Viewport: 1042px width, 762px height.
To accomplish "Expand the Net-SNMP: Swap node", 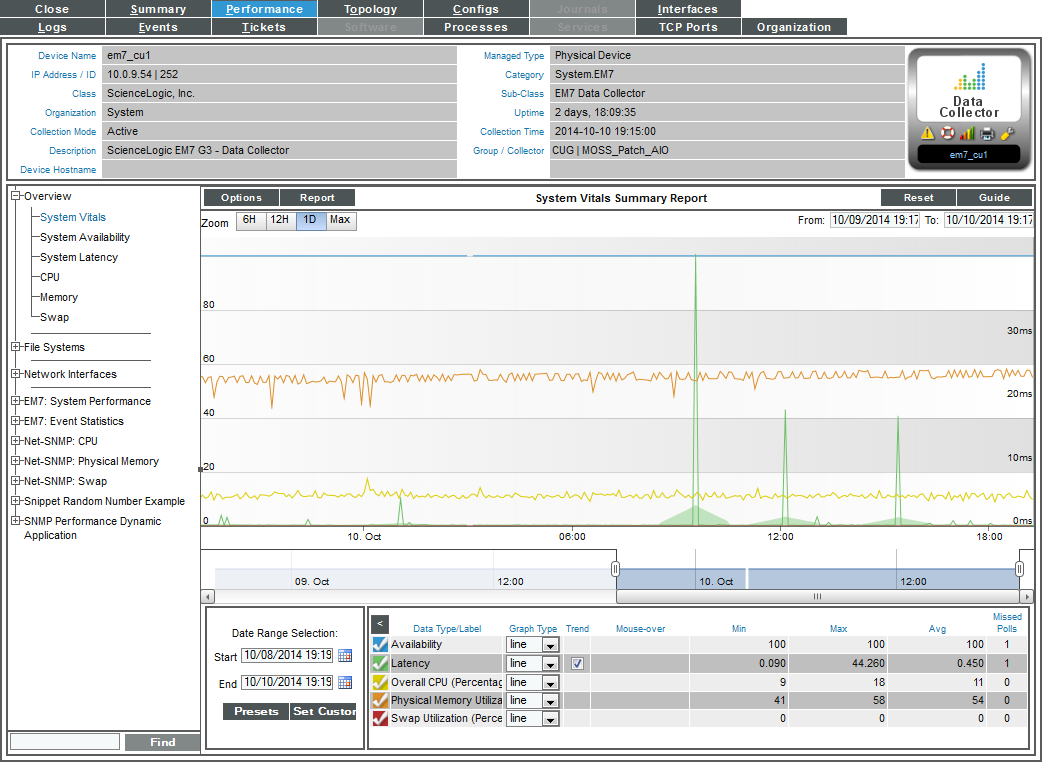I will (x=16, y=481).
